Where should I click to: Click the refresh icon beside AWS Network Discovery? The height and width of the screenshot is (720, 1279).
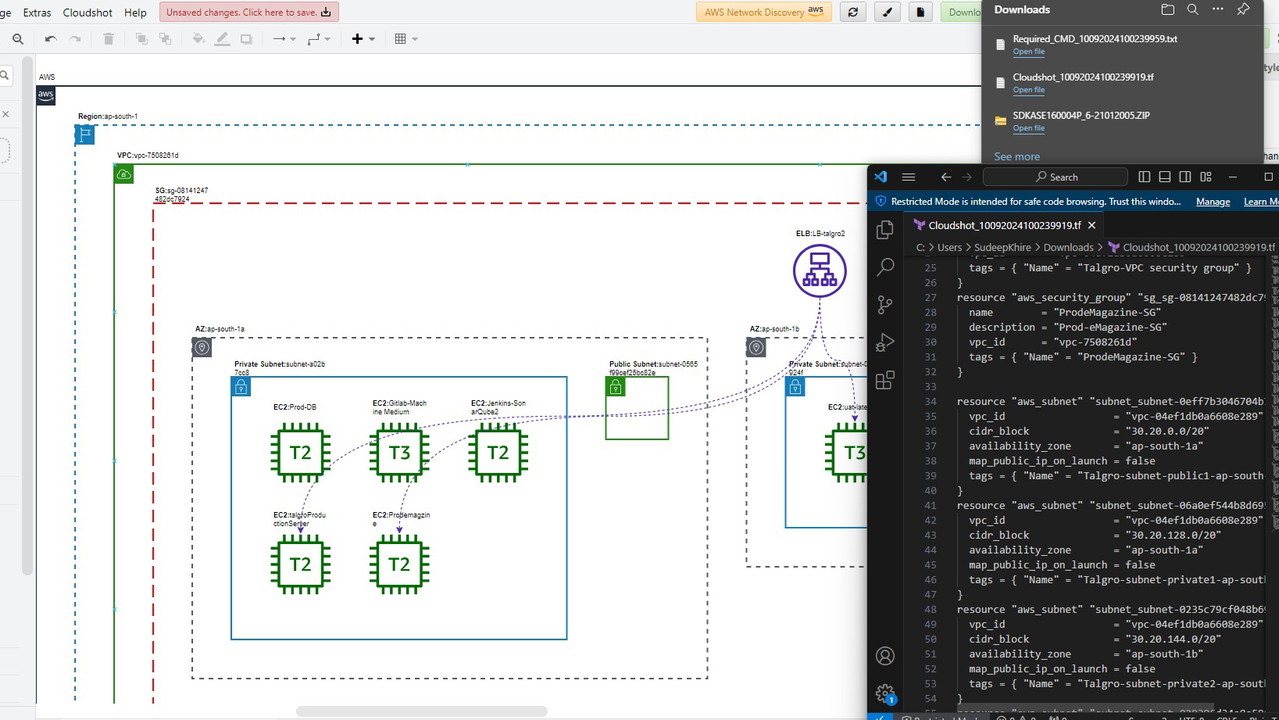[x=852, y=12]
